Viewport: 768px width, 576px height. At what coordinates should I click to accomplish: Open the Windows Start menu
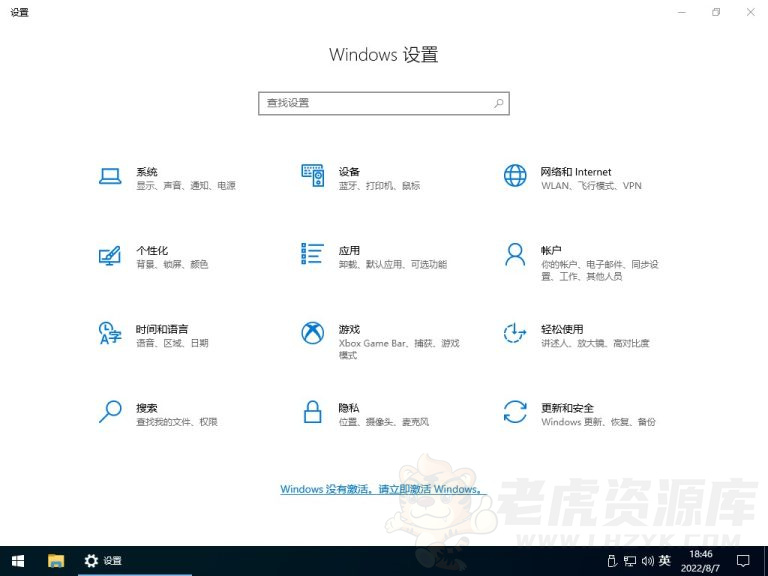[18, 561]
